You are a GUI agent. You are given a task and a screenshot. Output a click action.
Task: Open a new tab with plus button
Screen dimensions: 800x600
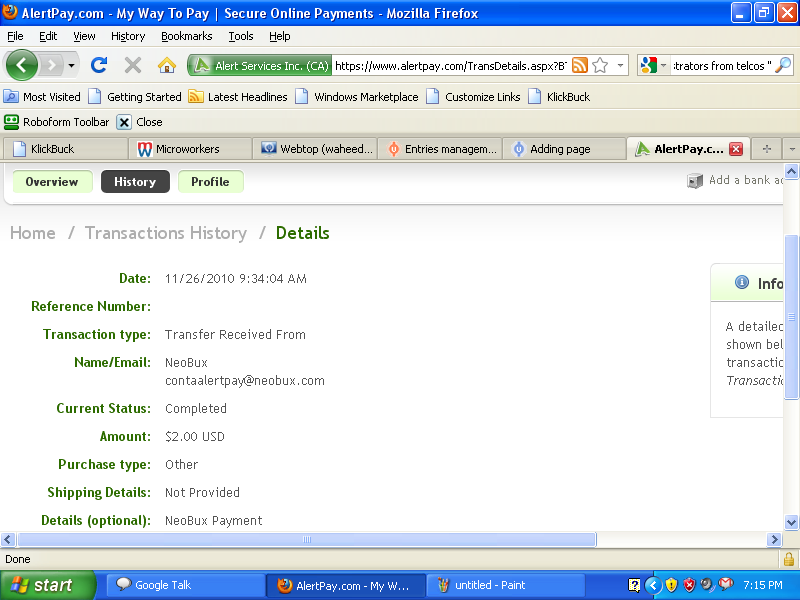[766, 149]
